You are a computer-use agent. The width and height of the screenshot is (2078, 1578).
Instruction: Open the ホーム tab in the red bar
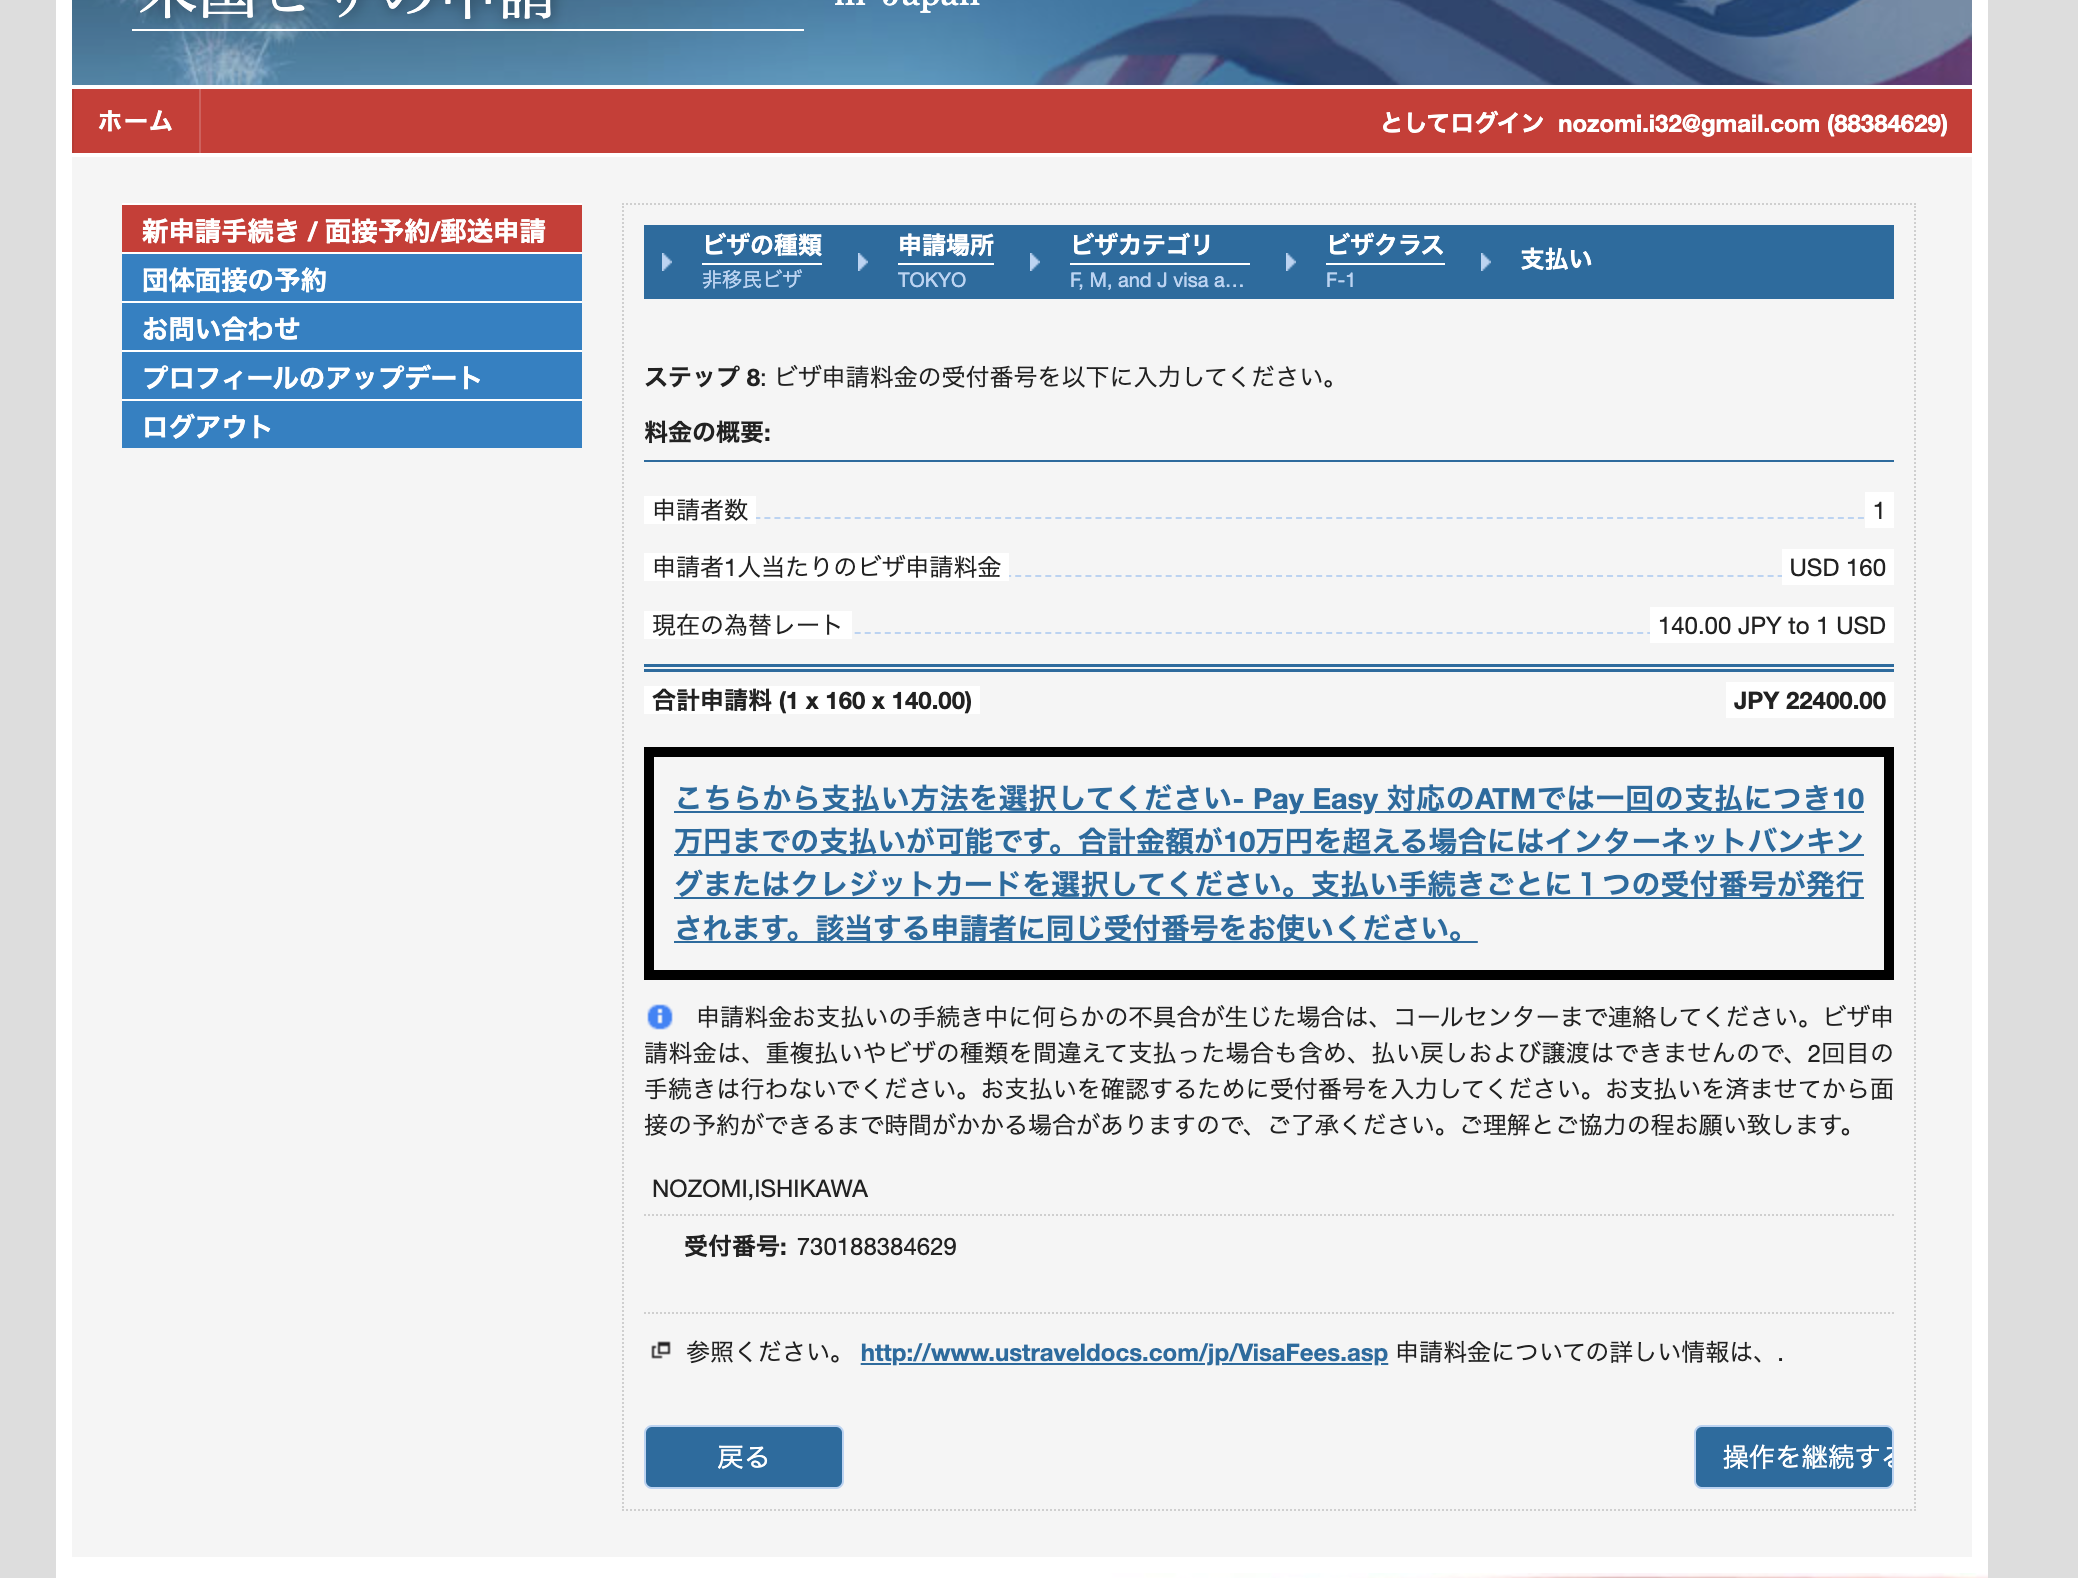[136, 122]
